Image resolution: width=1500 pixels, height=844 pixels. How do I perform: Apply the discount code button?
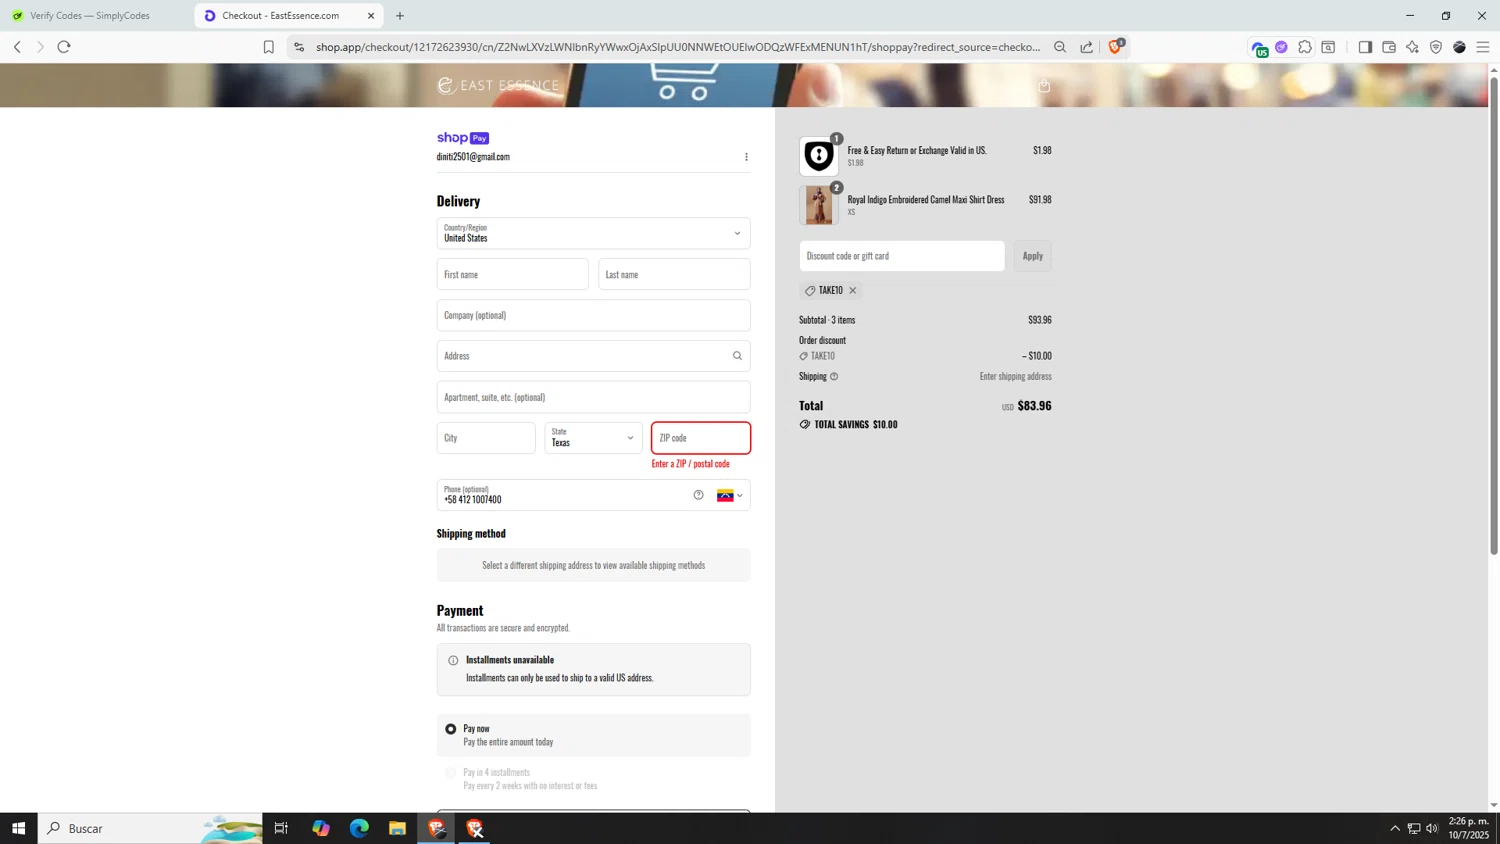pos(1032,256)
